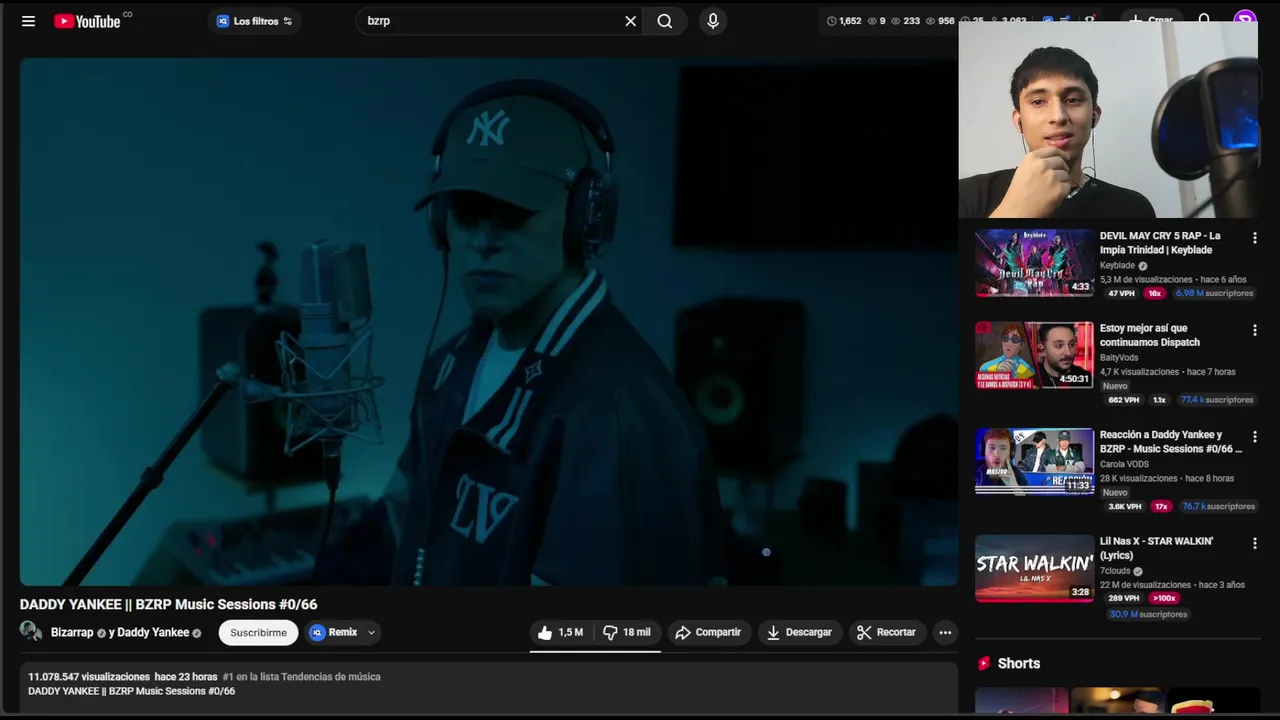Open options menu for Dispatch video
Viewport: 1280px width, 720px height.
(1254, 330)
